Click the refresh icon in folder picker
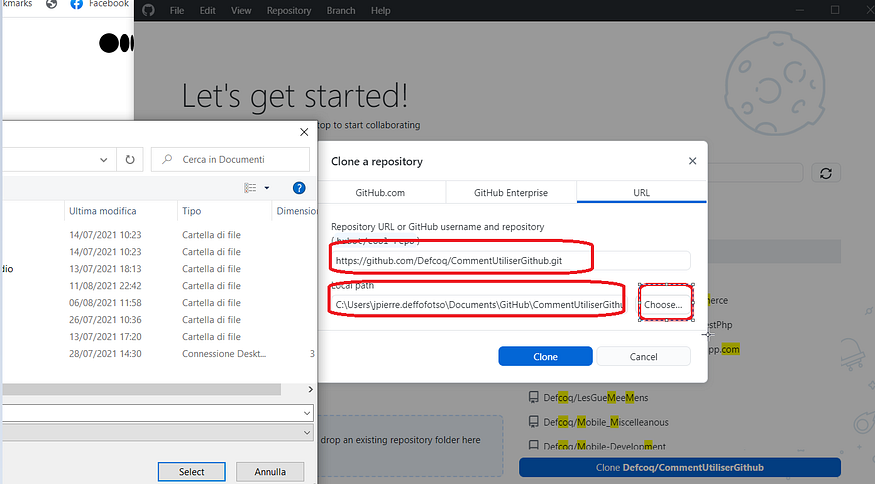The height and width of the screenshot is (484, 875). [x=129, y=160]
